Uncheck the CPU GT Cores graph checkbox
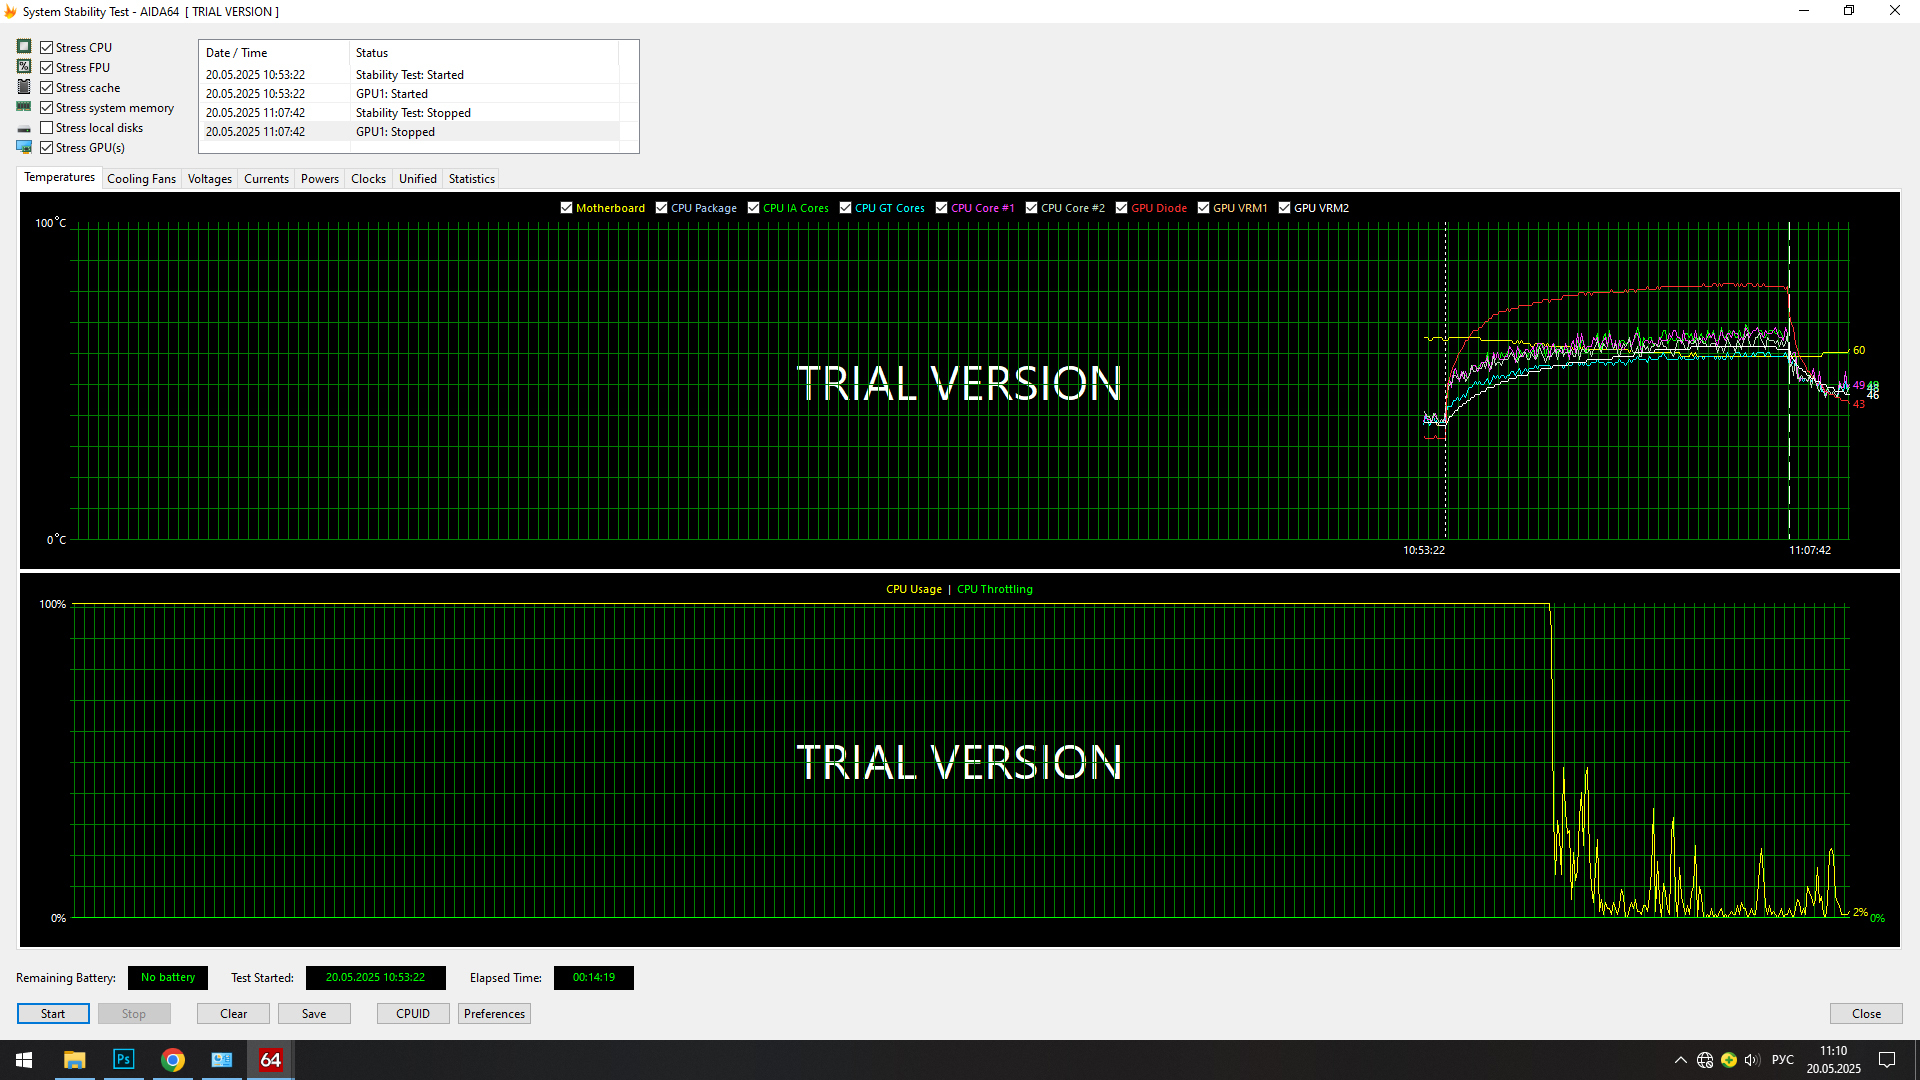Viewport: 1920px width, 1080px height. (x=846, y=208)
